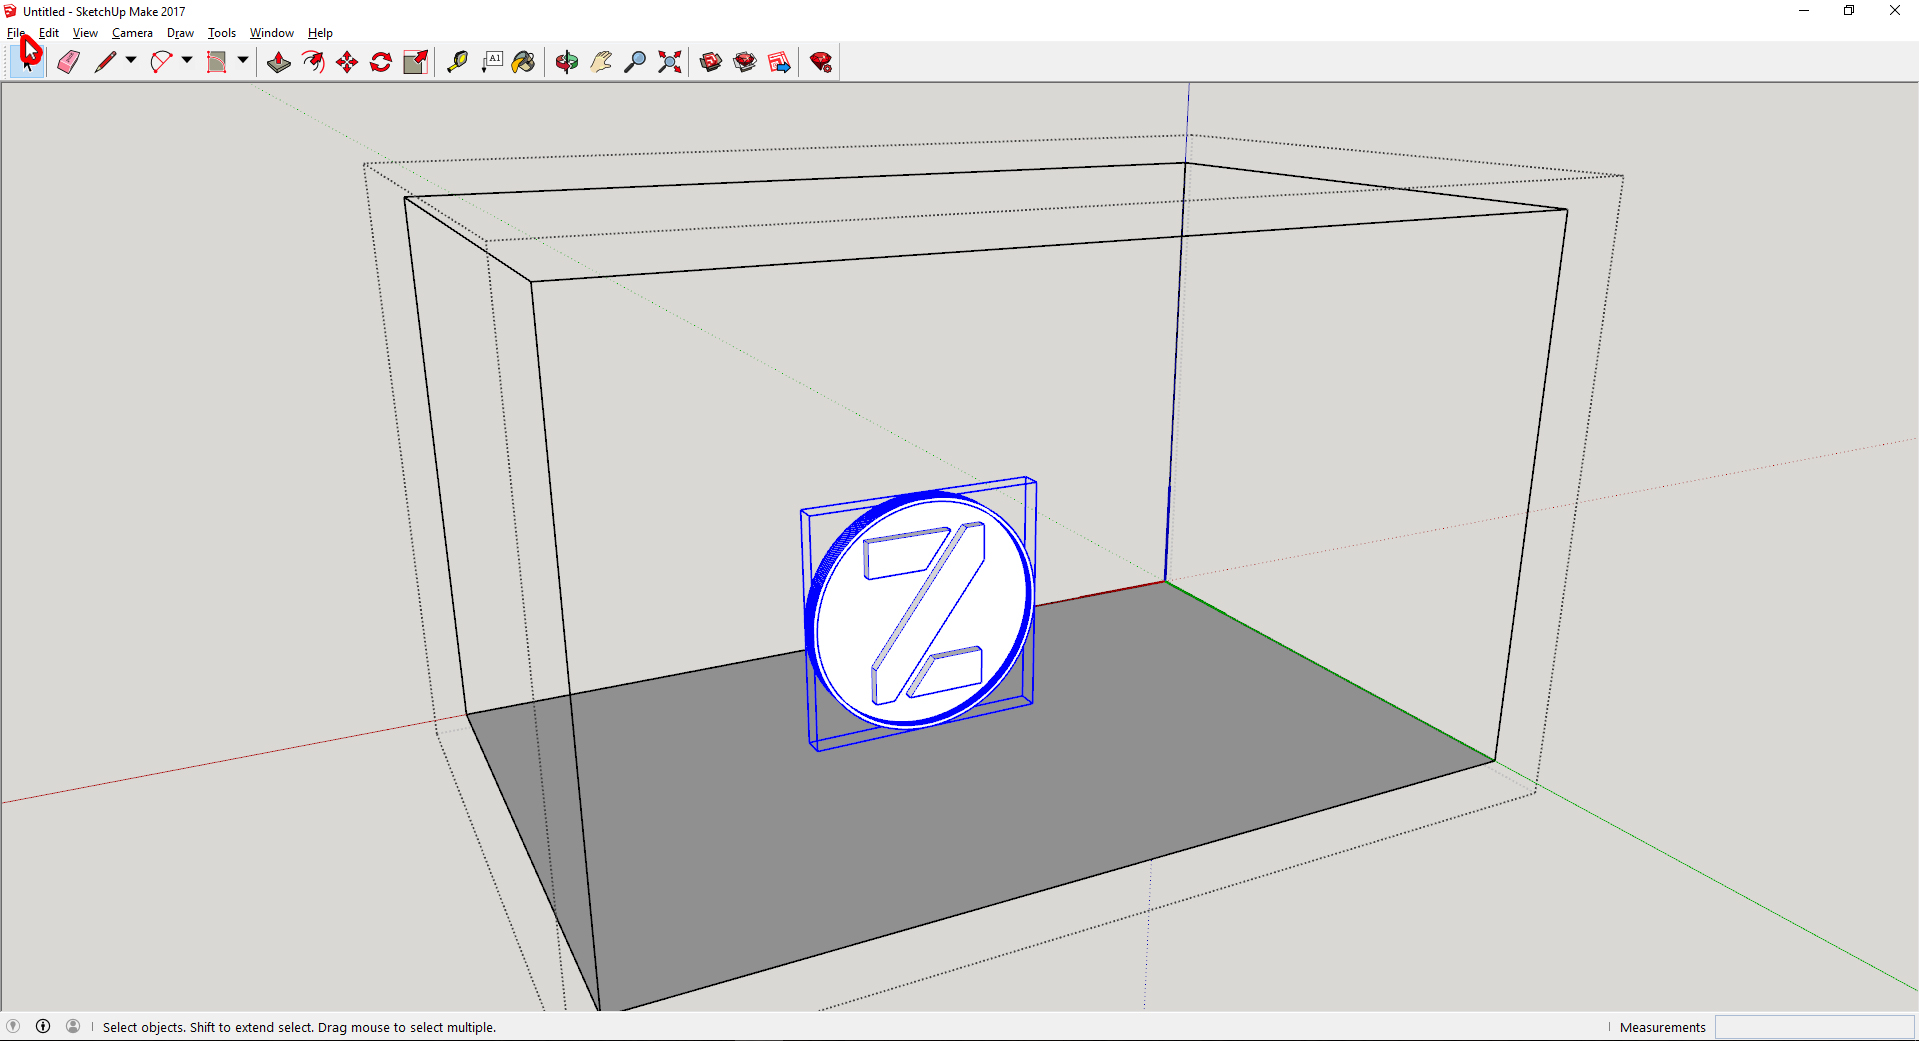Image resolution: width=1919 pixels, height=1041 pixels.
Task: Choose the Rotate tool
Action: tap(381, 62)
